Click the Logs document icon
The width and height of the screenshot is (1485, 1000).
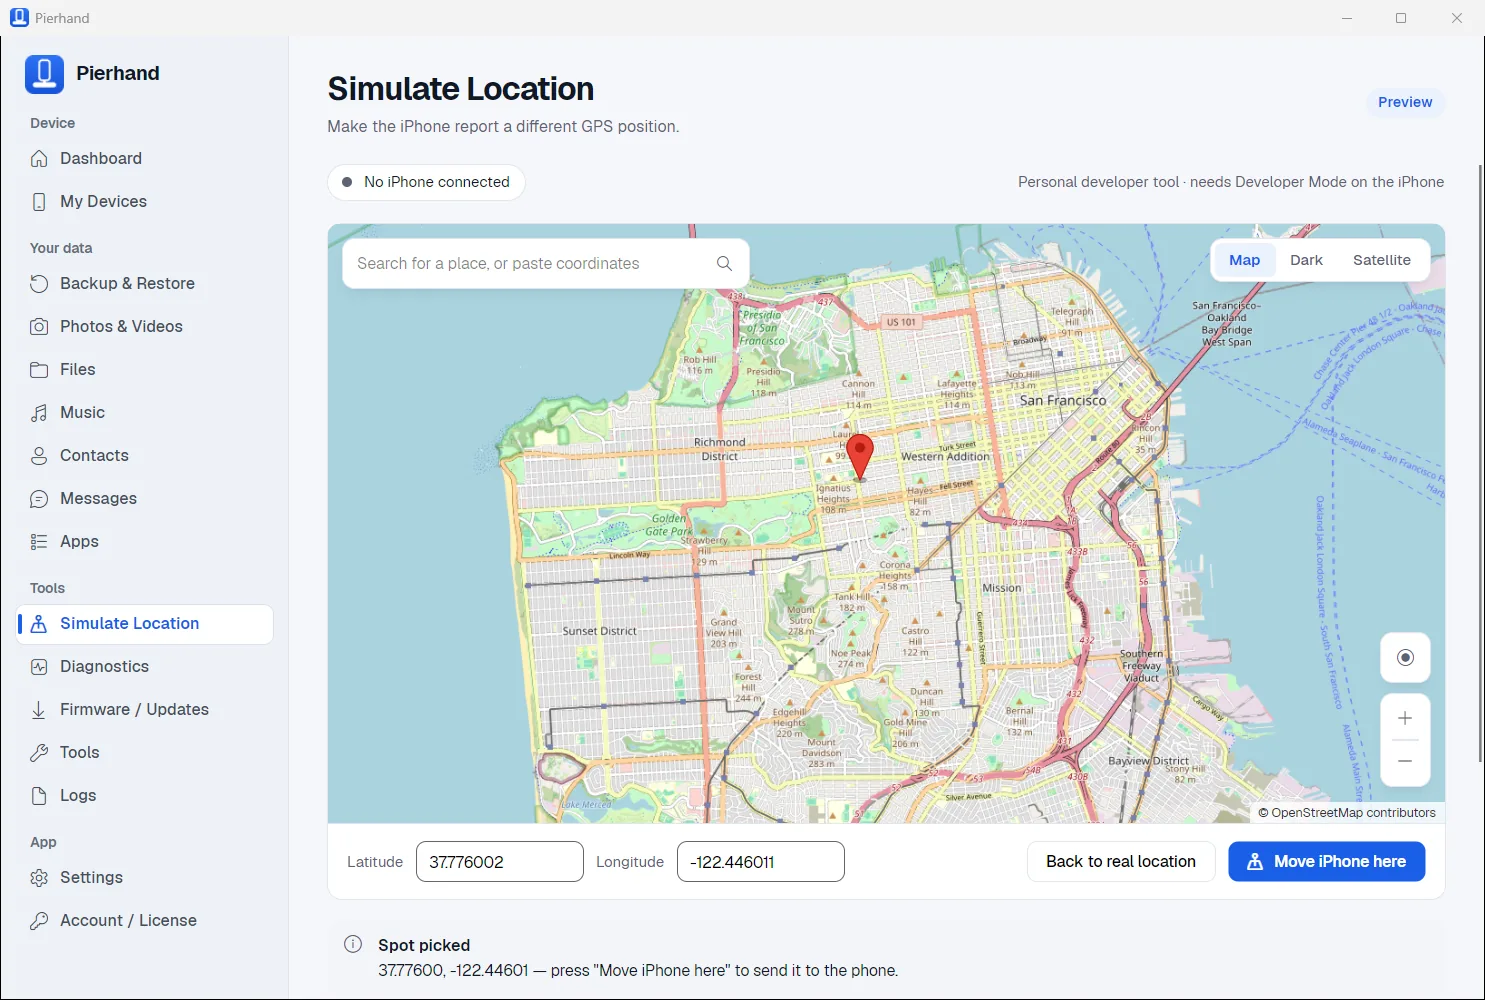tap(39, 796)
